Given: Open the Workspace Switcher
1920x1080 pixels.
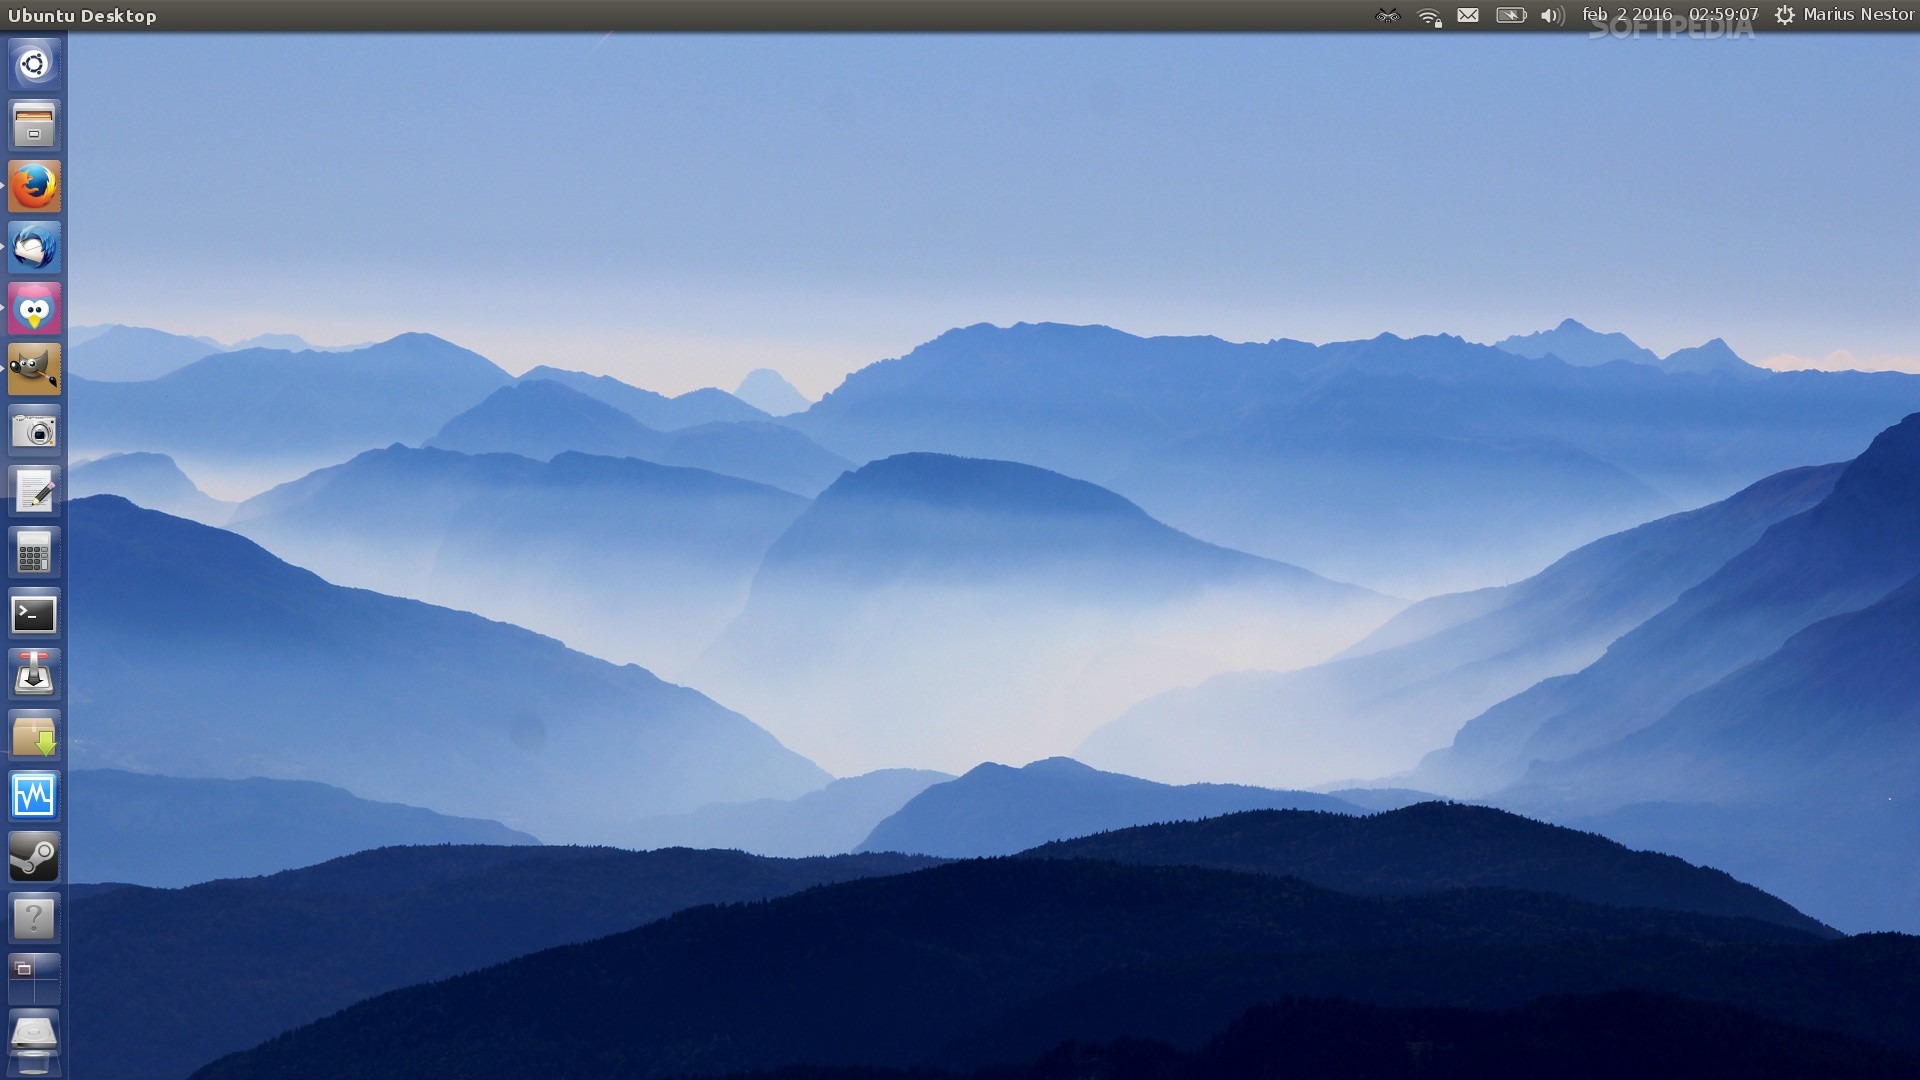Looking at the screenshot, I should tap(34, 979).
